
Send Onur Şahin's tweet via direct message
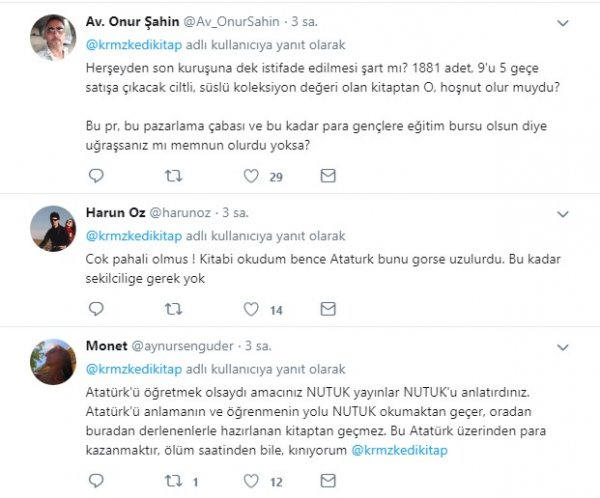tap(328, 176)
